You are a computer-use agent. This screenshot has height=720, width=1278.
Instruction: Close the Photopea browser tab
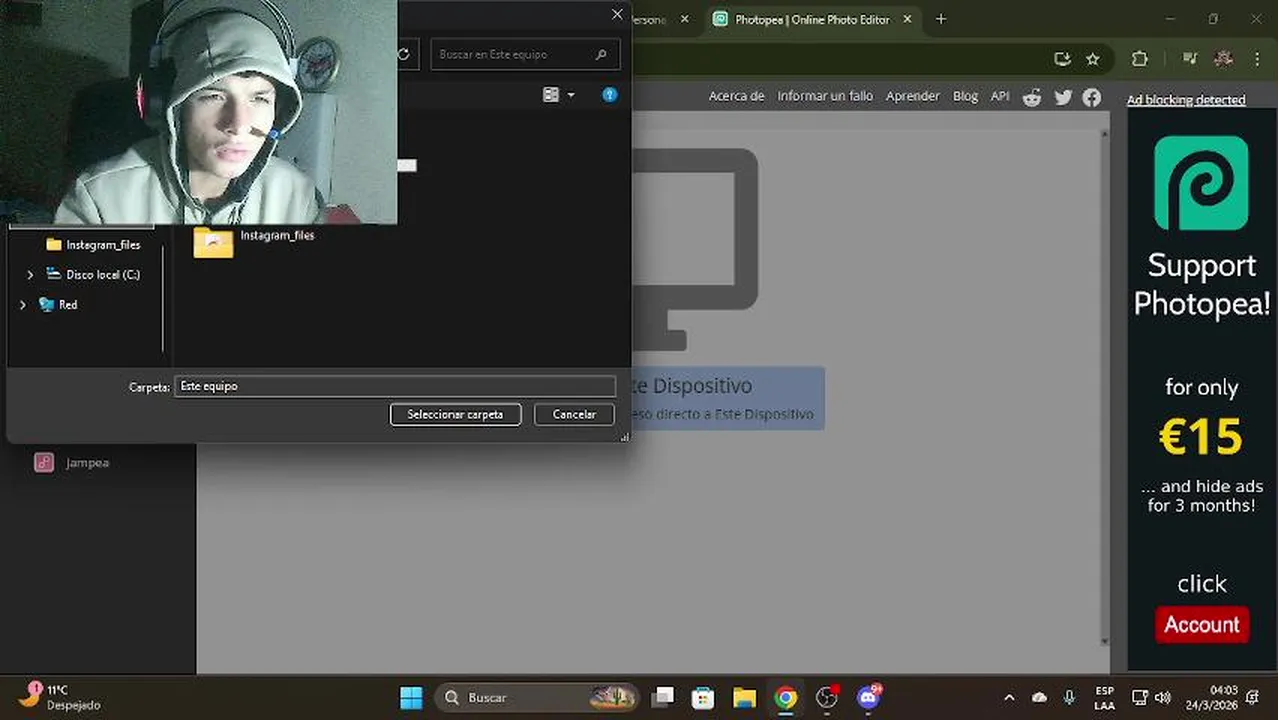point(907,19)
